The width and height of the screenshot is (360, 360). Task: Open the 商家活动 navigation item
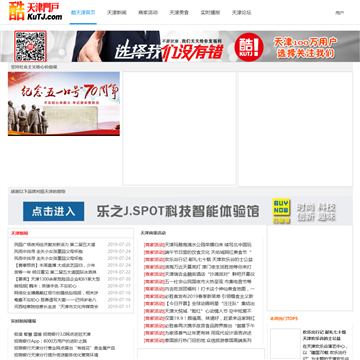[x=148, y=13]
